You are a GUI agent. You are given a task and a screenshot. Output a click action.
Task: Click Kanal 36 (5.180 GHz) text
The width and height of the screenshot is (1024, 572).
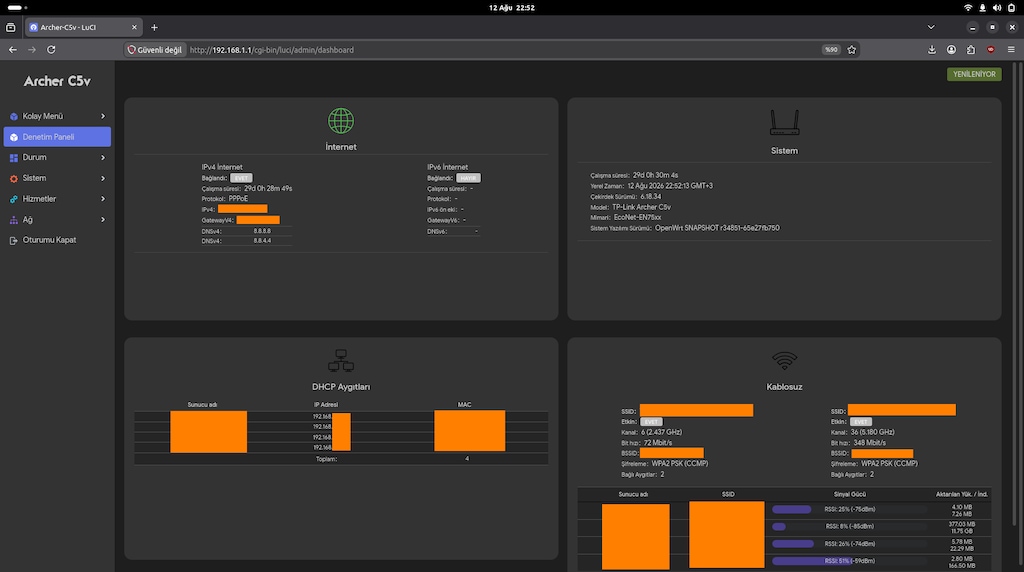tap(863, 432)
